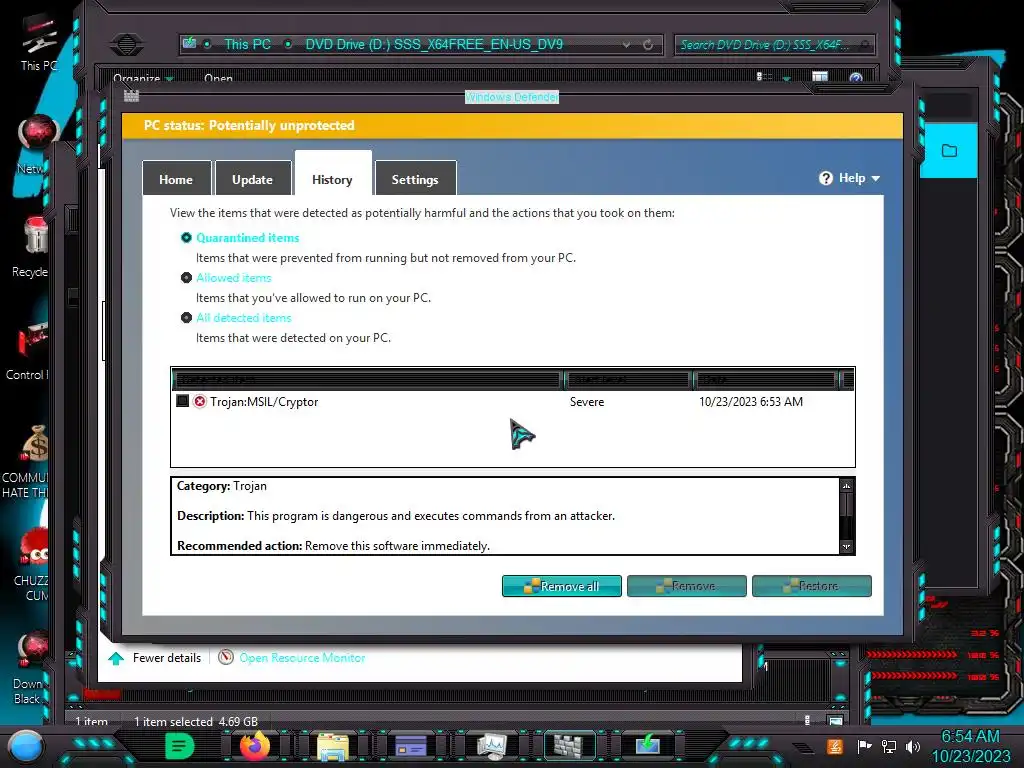Launch Firefox from the taskbar
The width and height of the screenshot is (1024, 768).
pos(255,745)
